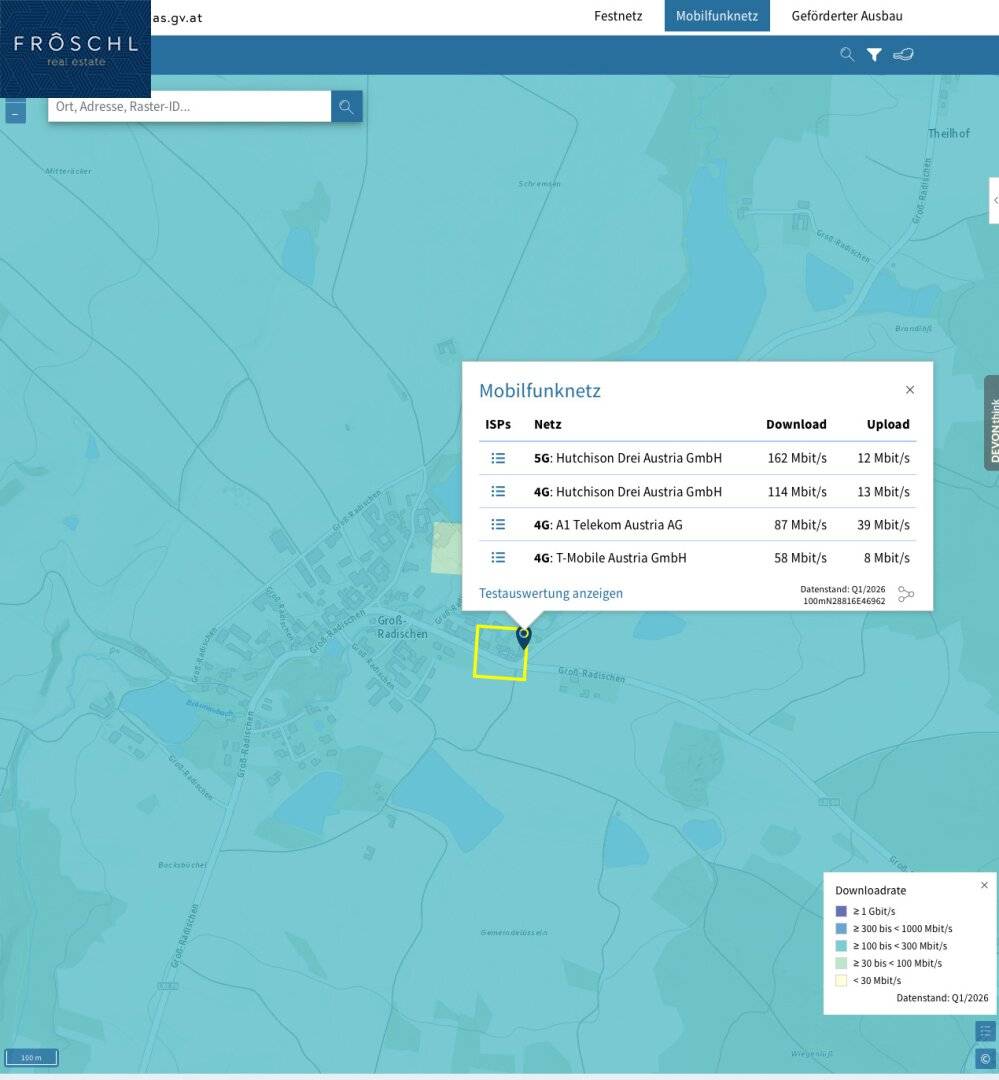999x1080 pixels.
Task: Click the Groß-Radischen village label
Action: pyautogui.click(x=402, y=627)
